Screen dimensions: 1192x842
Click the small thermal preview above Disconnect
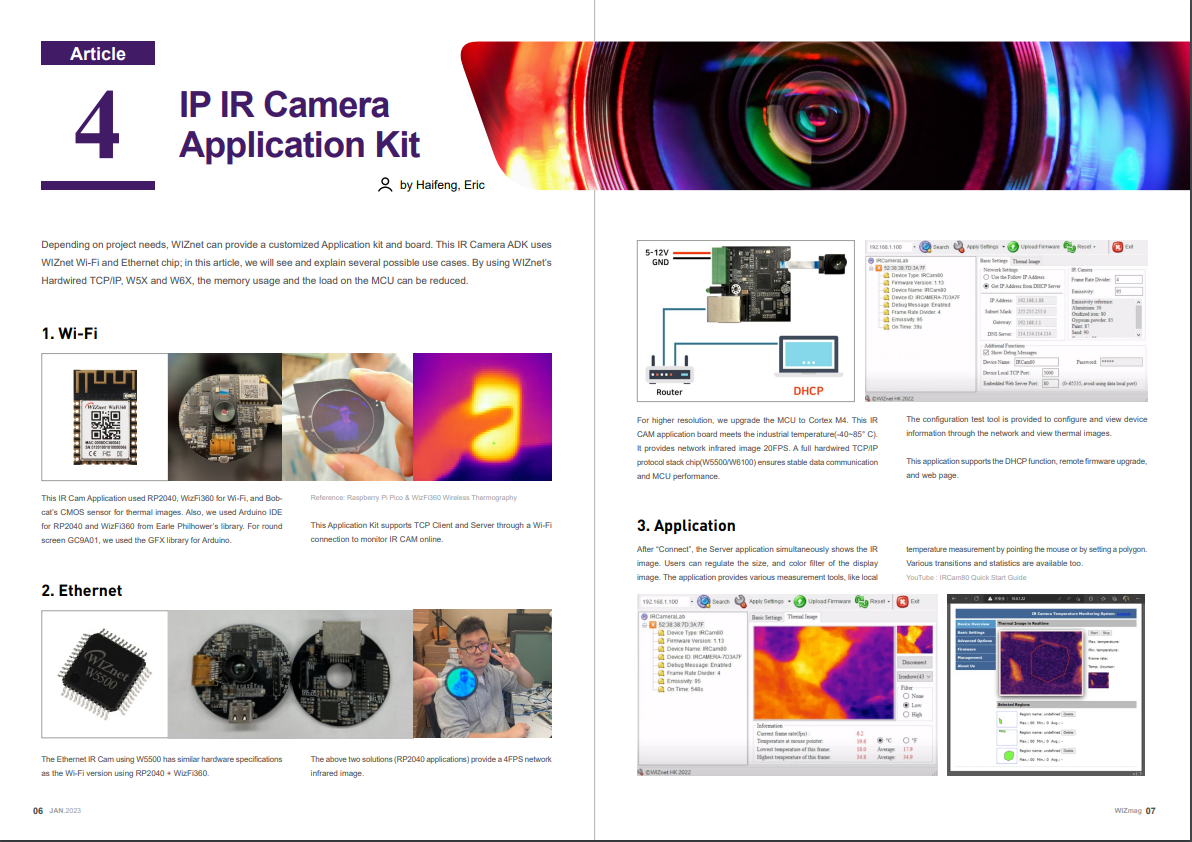915,639
